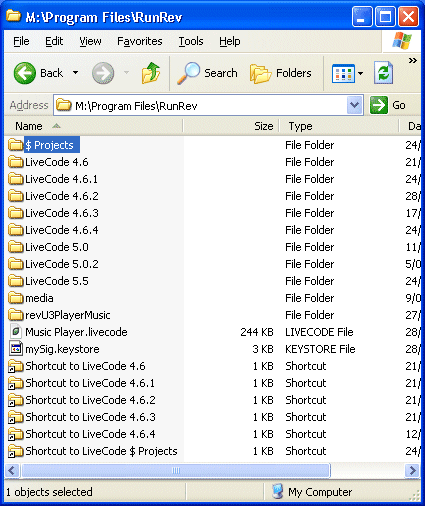Click the Go button
The image size is (425, 506).
pyautogui.click(x=388, y=105)
